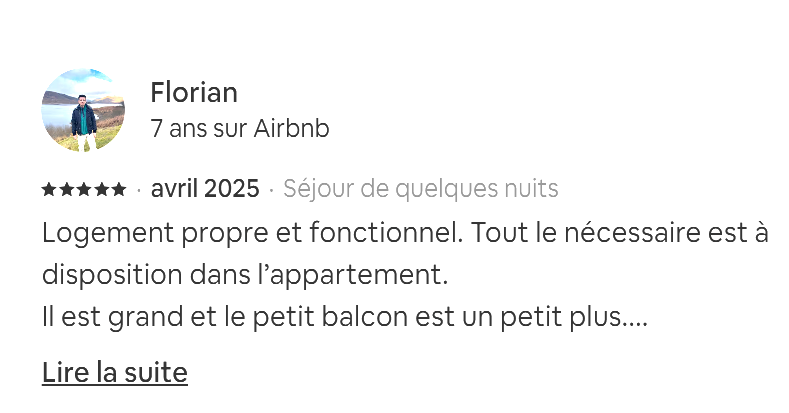This screenshot has height=413, width=789.
Task: Open Florian's round profile photo
Action: click(83, 110)
